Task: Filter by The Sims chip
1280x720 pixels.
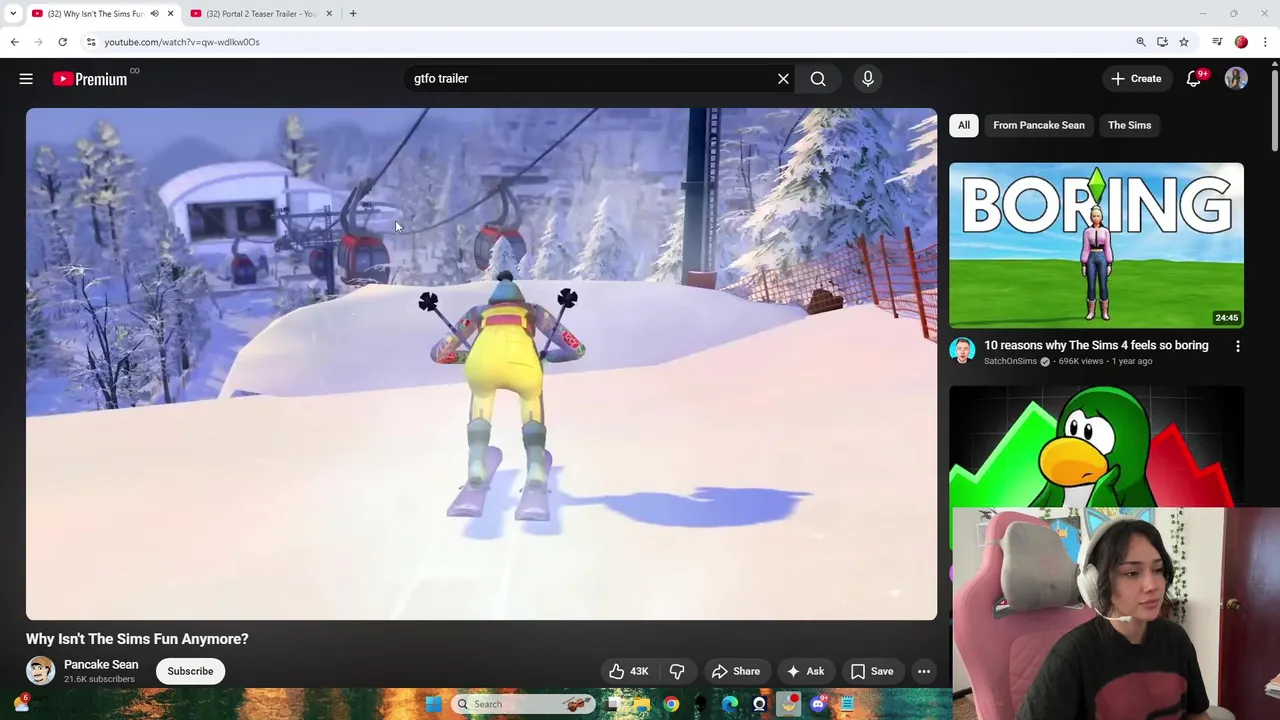Action: pos(1130,125)
